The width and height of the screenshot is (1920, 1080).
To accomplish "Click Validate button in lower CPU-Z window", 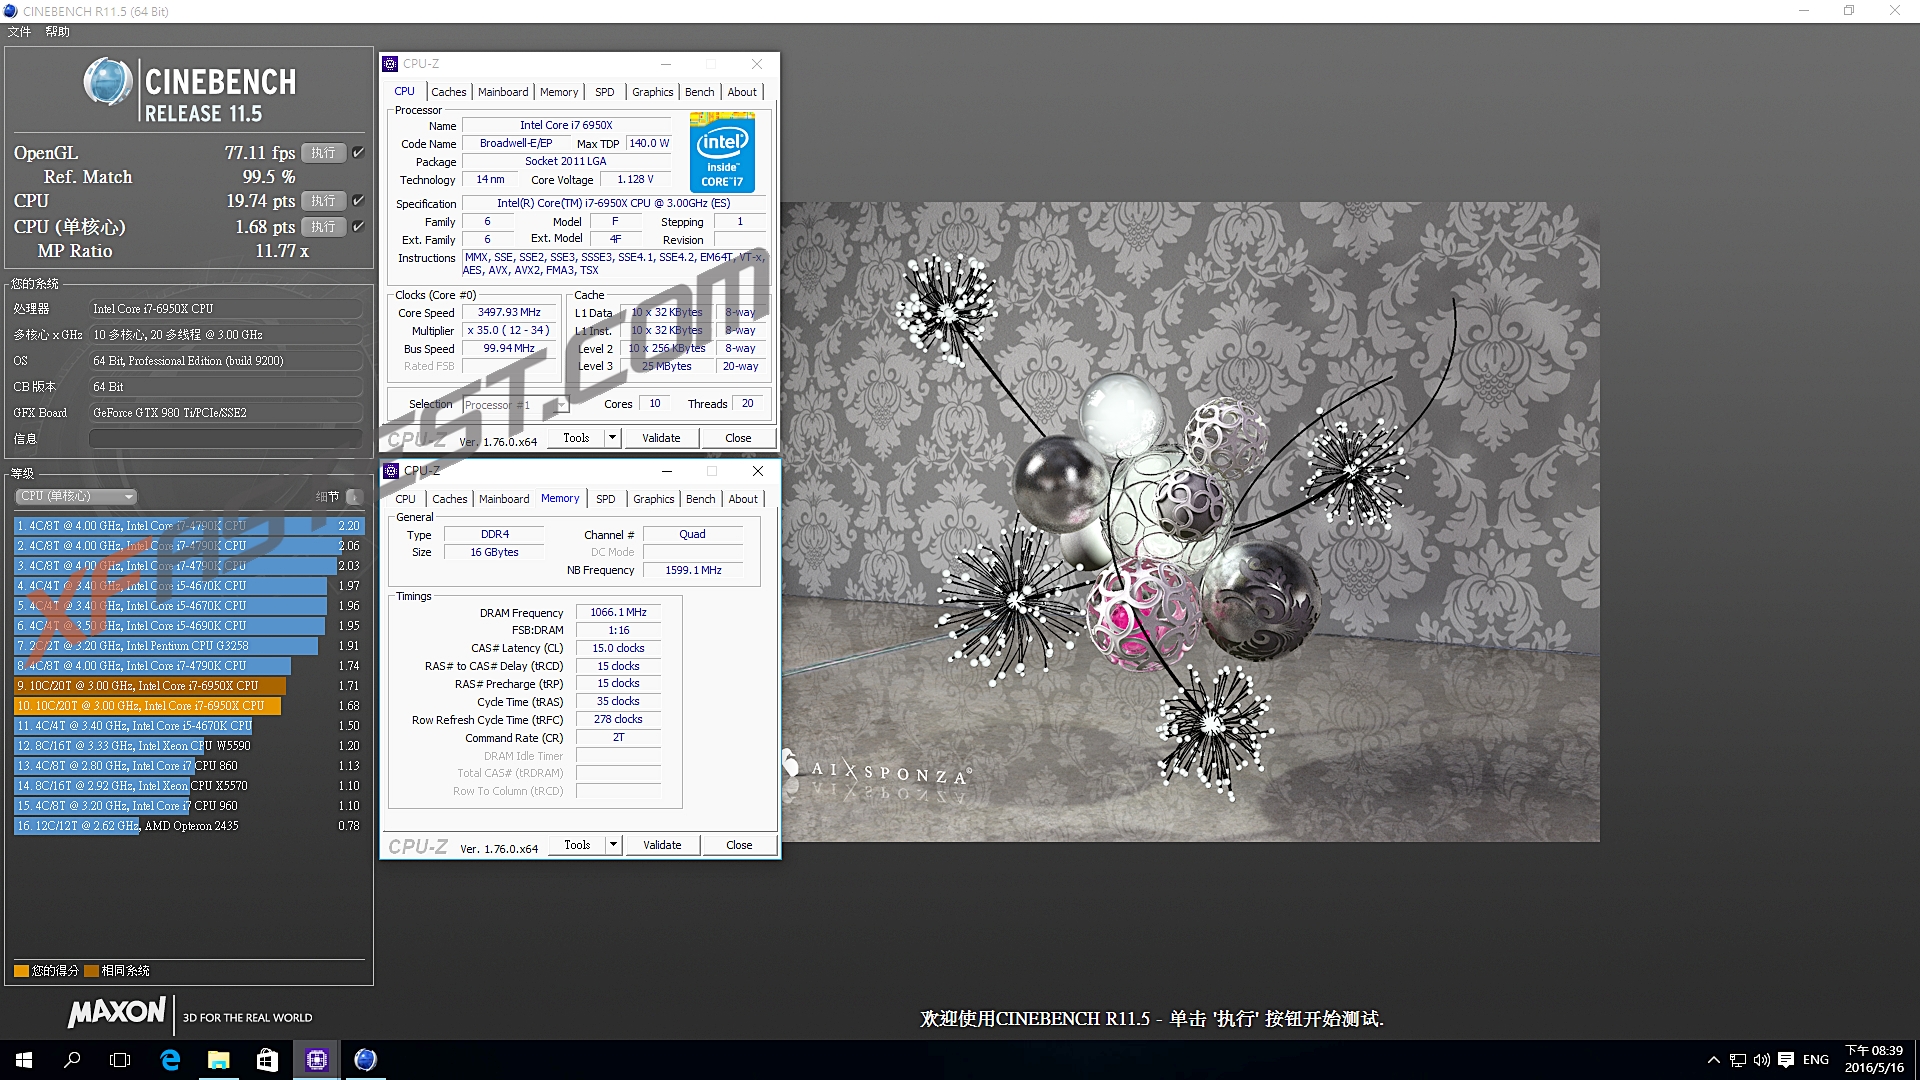I will pyautogui.click(x=661, y=845).
